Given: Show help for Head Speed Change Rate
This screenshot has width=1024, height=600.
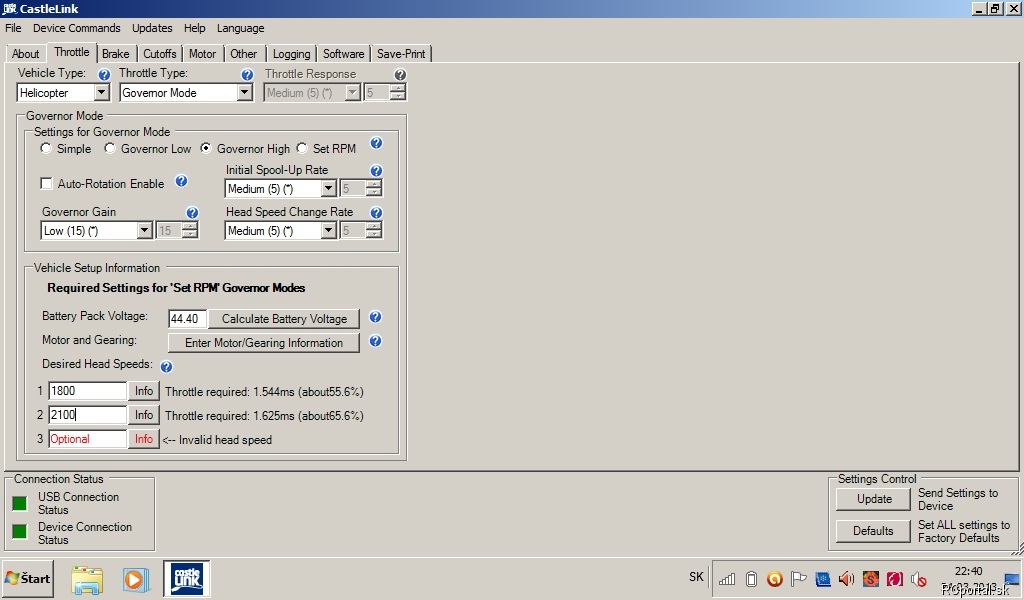Looking at the screenshot, I should tap(376, 212).
